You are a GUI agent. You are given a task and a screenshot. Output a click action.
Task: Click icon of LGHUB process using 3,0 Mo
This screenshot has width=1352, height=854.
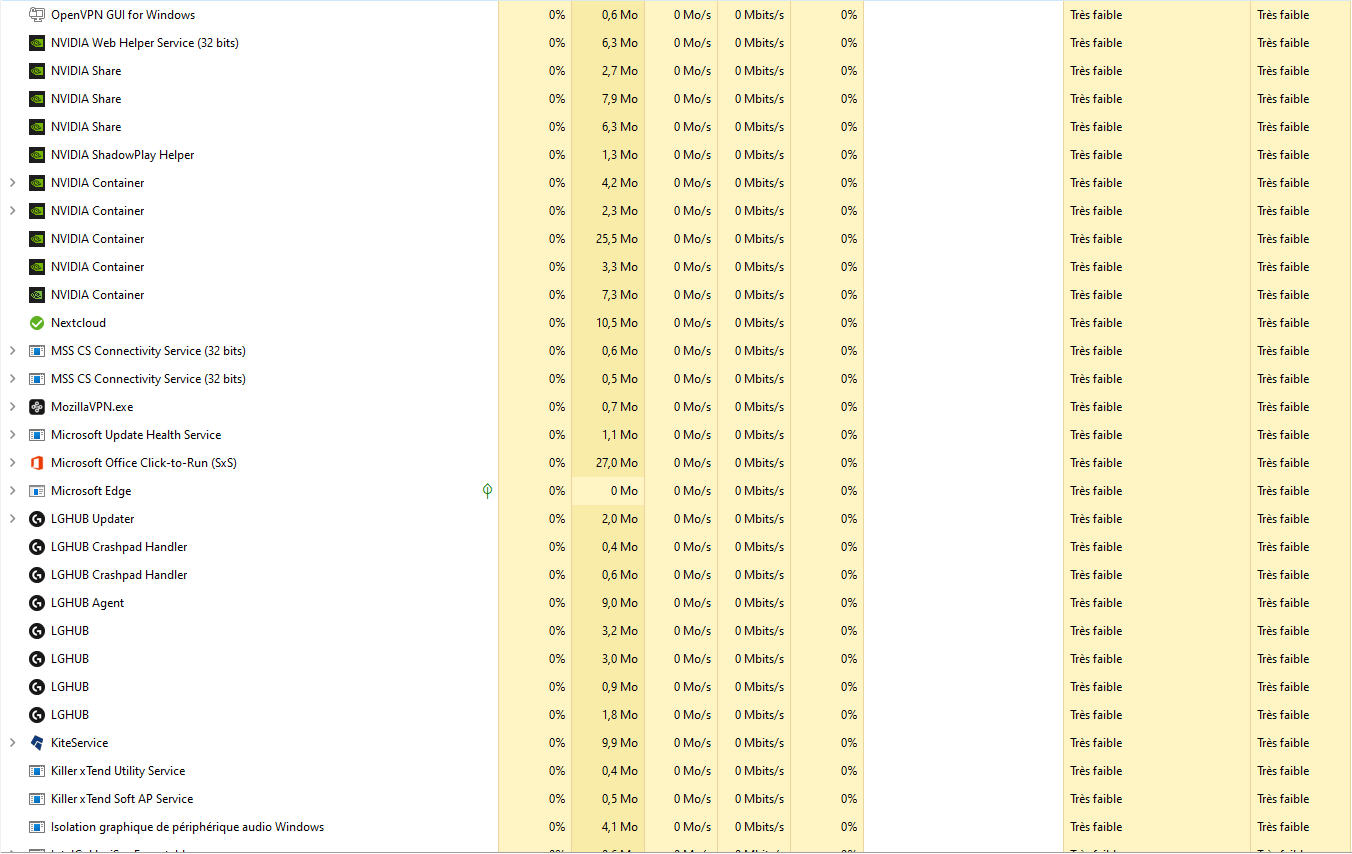(37, 659)
